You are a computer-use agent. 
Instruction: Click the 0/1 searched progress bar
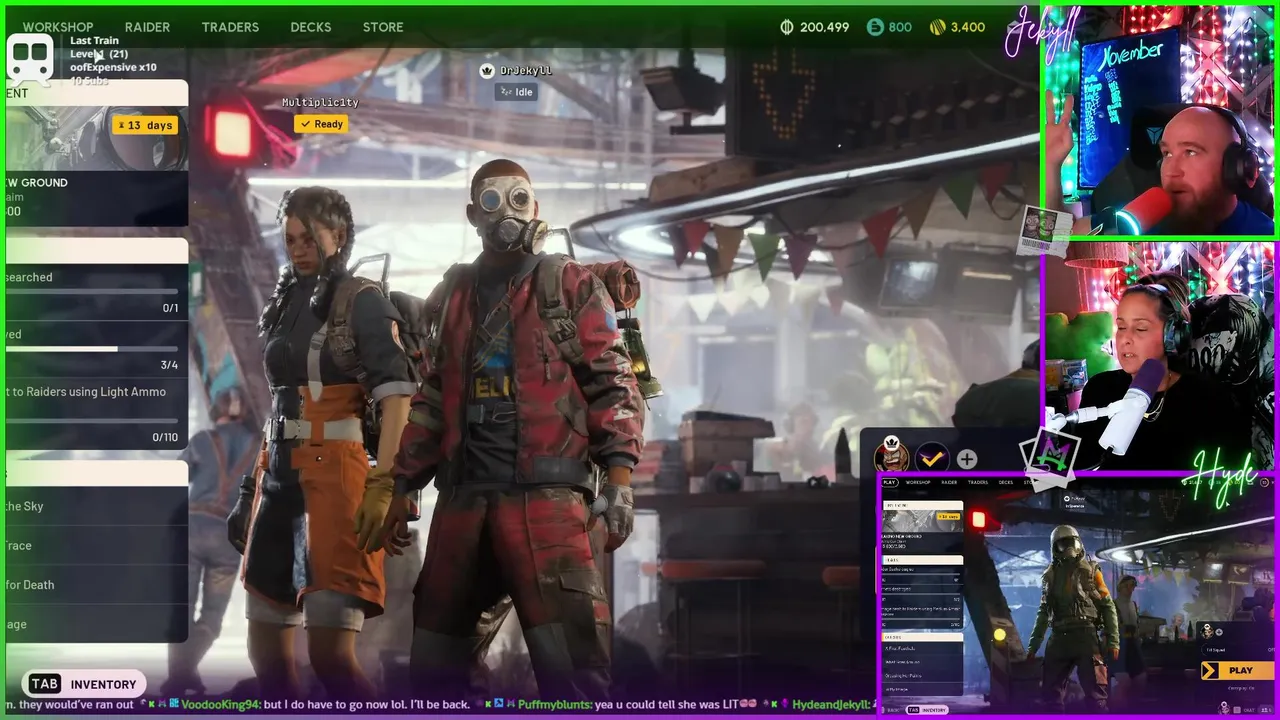click(92, 292)
